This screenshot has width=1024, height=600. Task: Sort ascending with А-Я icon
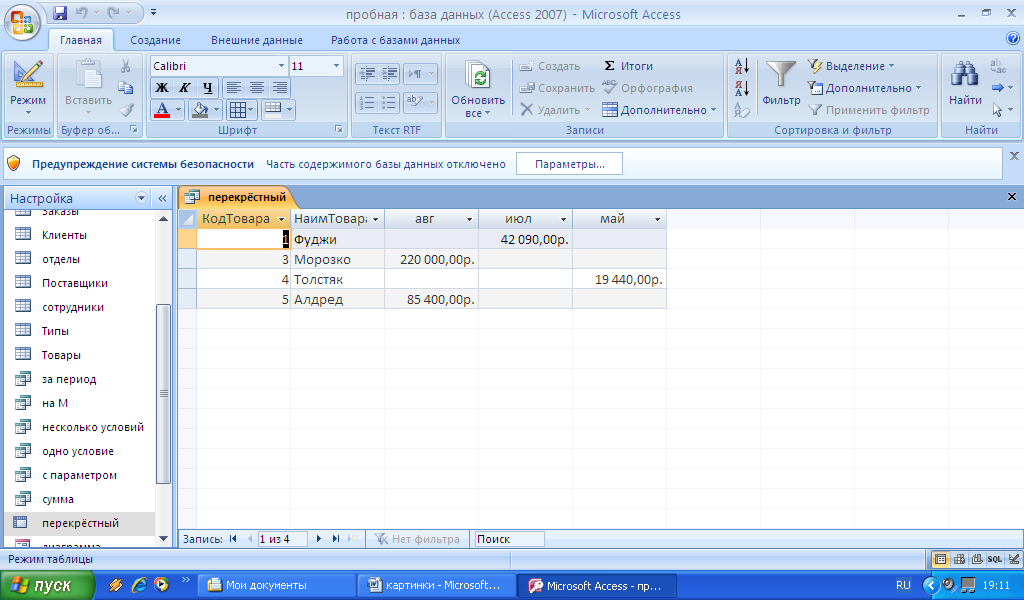click(x=742, y=66)
